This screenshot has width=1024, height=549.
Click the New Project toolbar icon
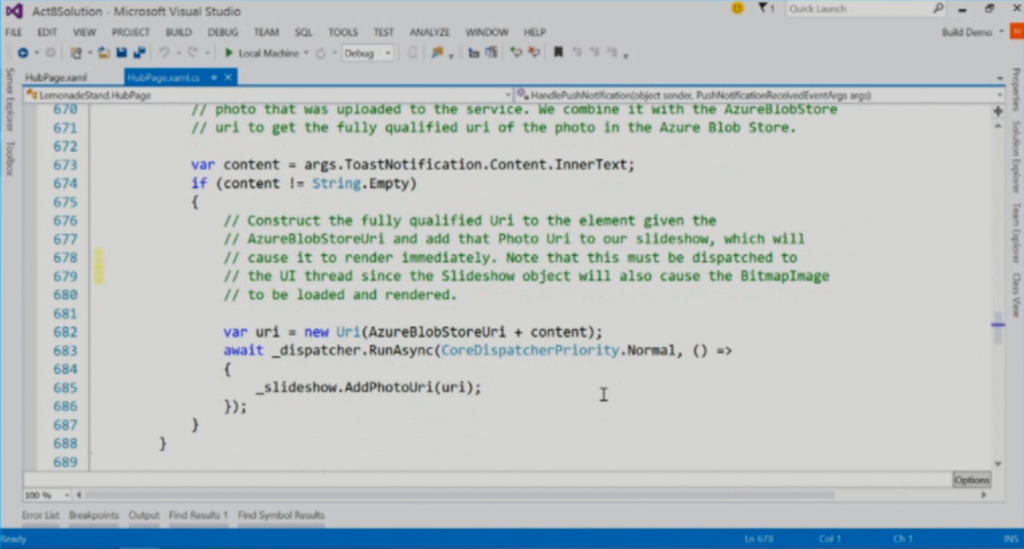tap(76, 53)
